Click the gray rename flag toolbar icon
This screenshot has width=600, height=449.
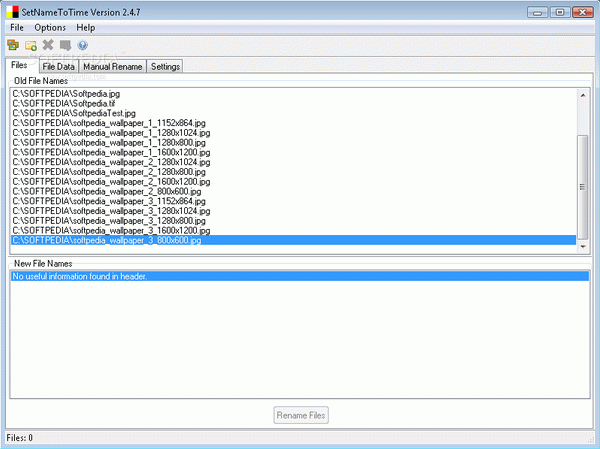coord(65,45)
